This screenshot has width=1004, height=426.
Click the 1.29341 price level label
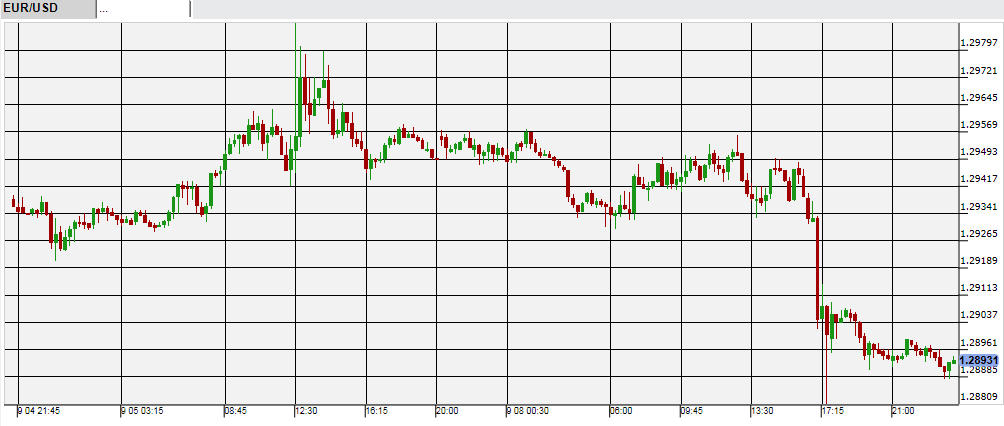[978, 206]
